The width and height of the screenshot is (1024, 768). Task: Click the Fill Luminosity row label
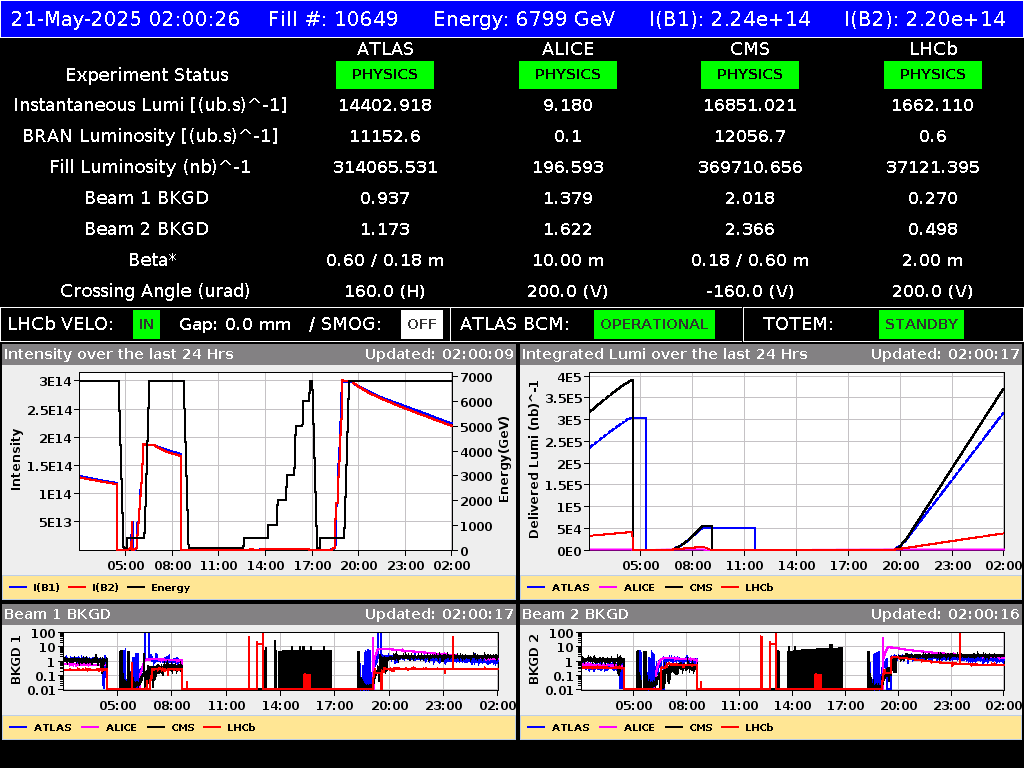pos(150,167)
